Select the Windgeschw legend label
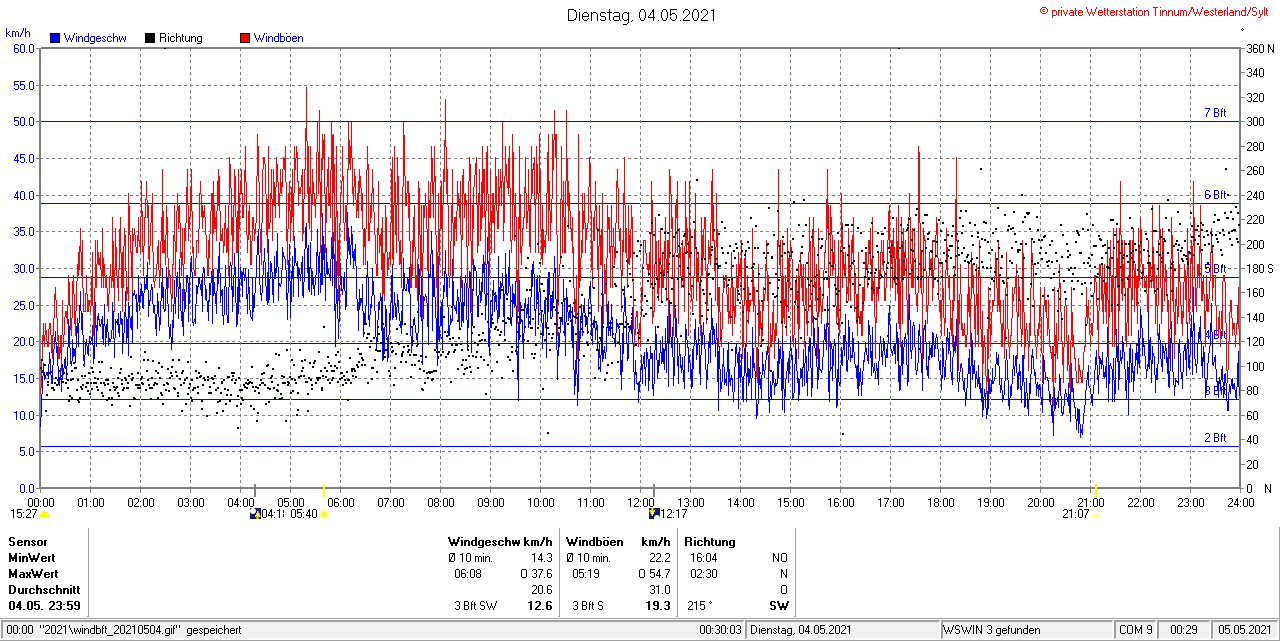Image resolution: width=1280 pixels, height=641 pixels. pyautogui.click(x=94, y=38)
